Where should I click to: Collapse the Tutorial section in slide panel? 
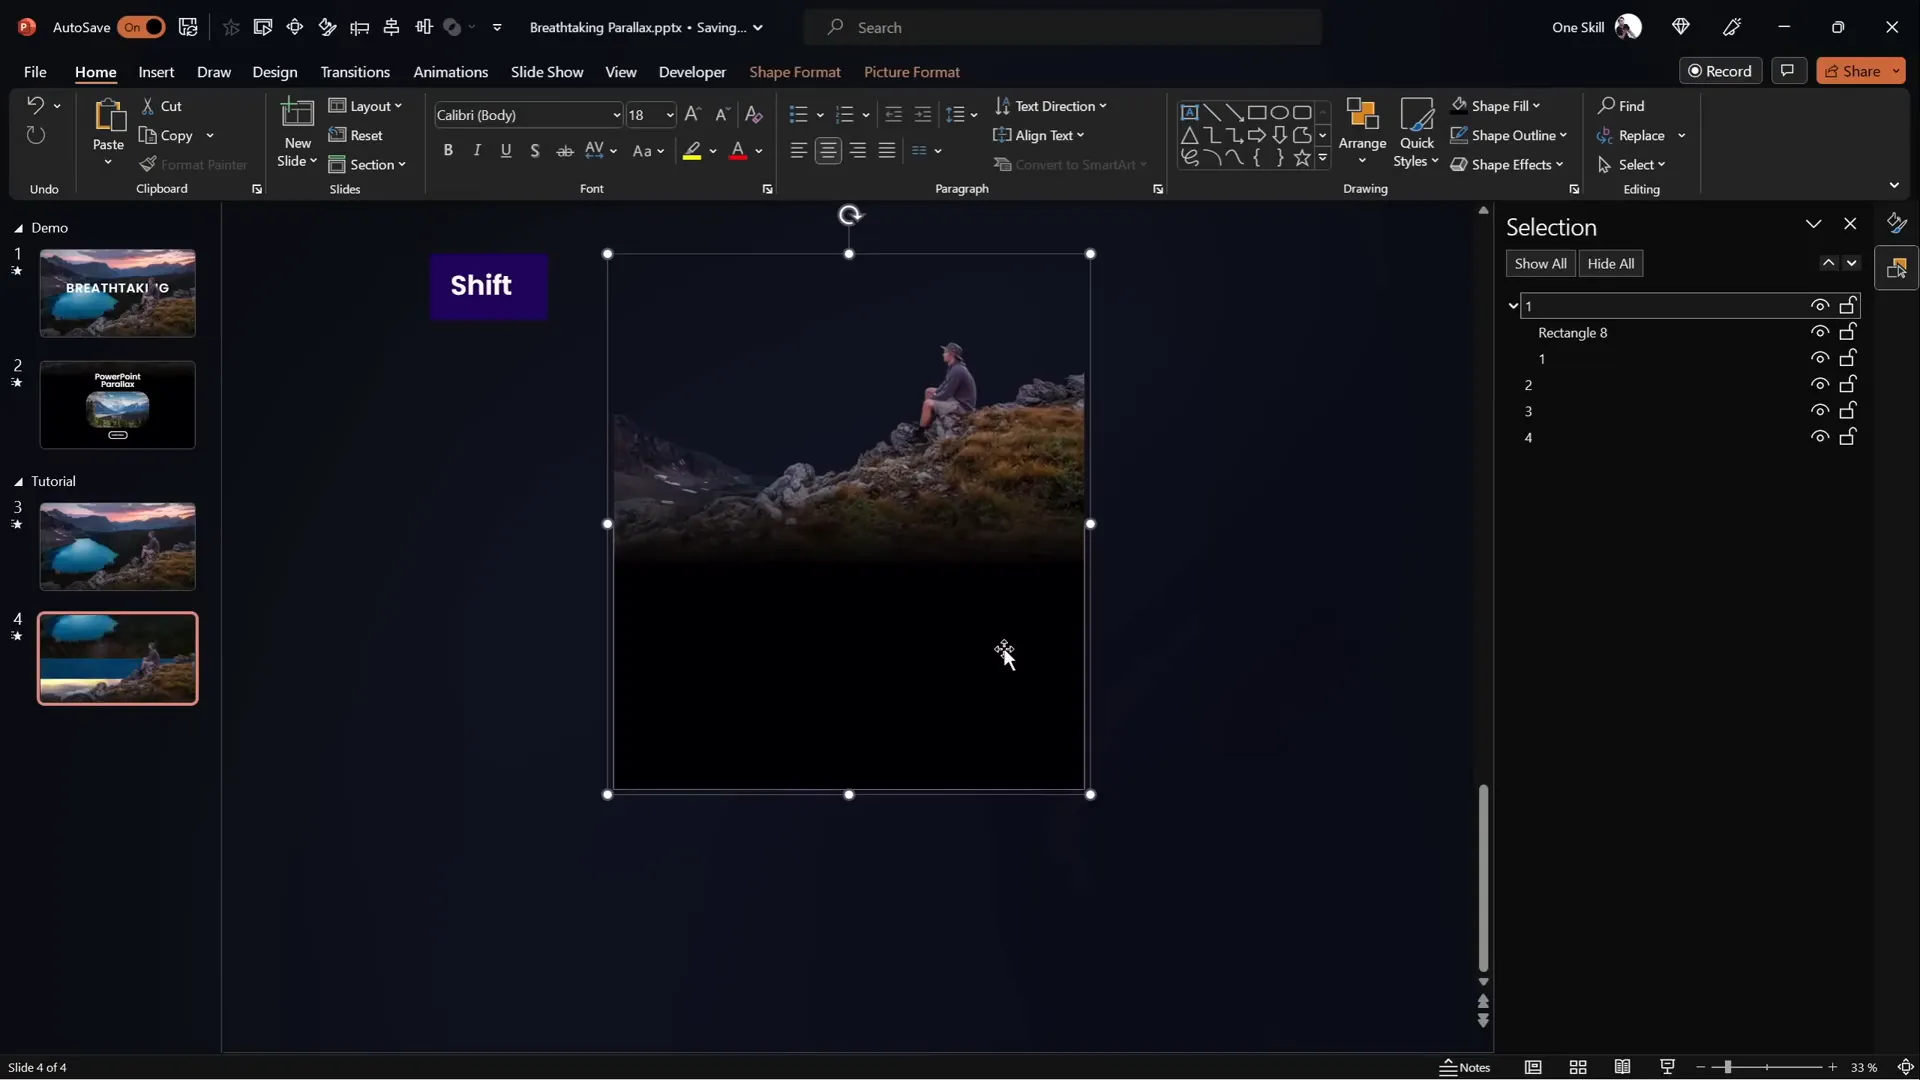[x=20, y=481]
